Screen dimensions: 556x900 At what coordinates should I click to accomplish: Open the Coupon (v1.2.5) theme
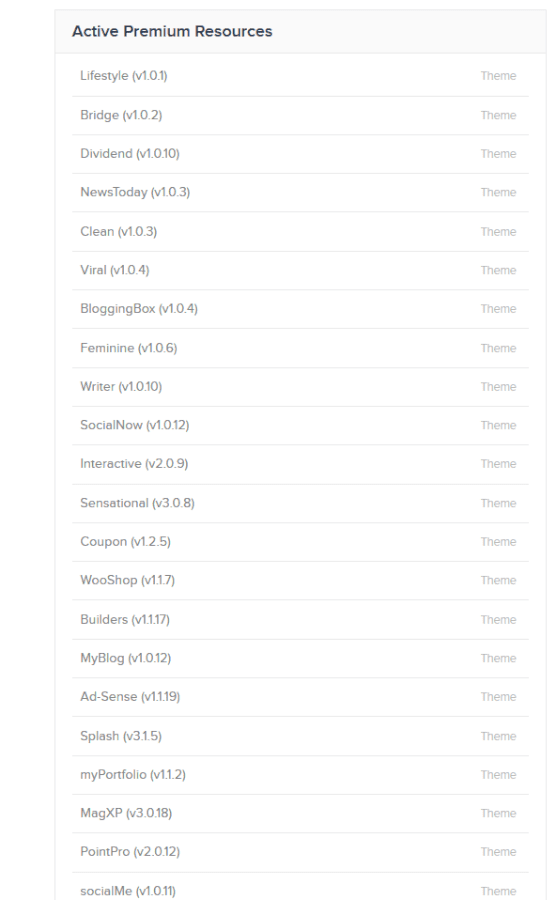(x=300, y=542)
